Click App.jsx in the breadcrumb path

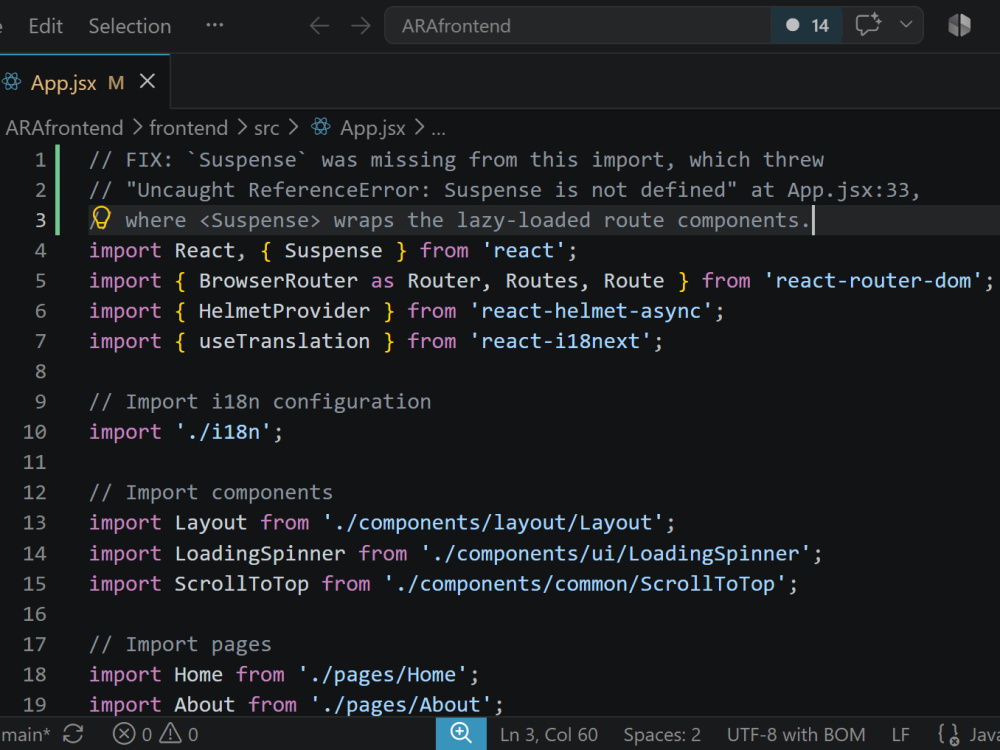[372, 128]
